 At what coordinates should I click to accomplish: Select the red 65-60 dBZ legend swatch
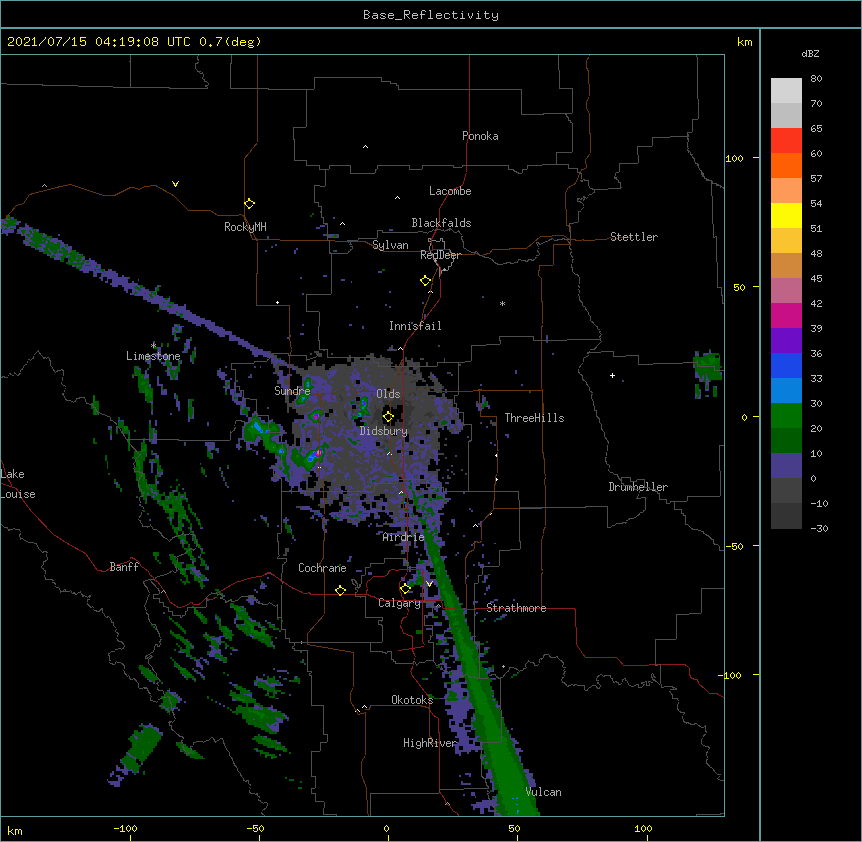pos(786,141)
